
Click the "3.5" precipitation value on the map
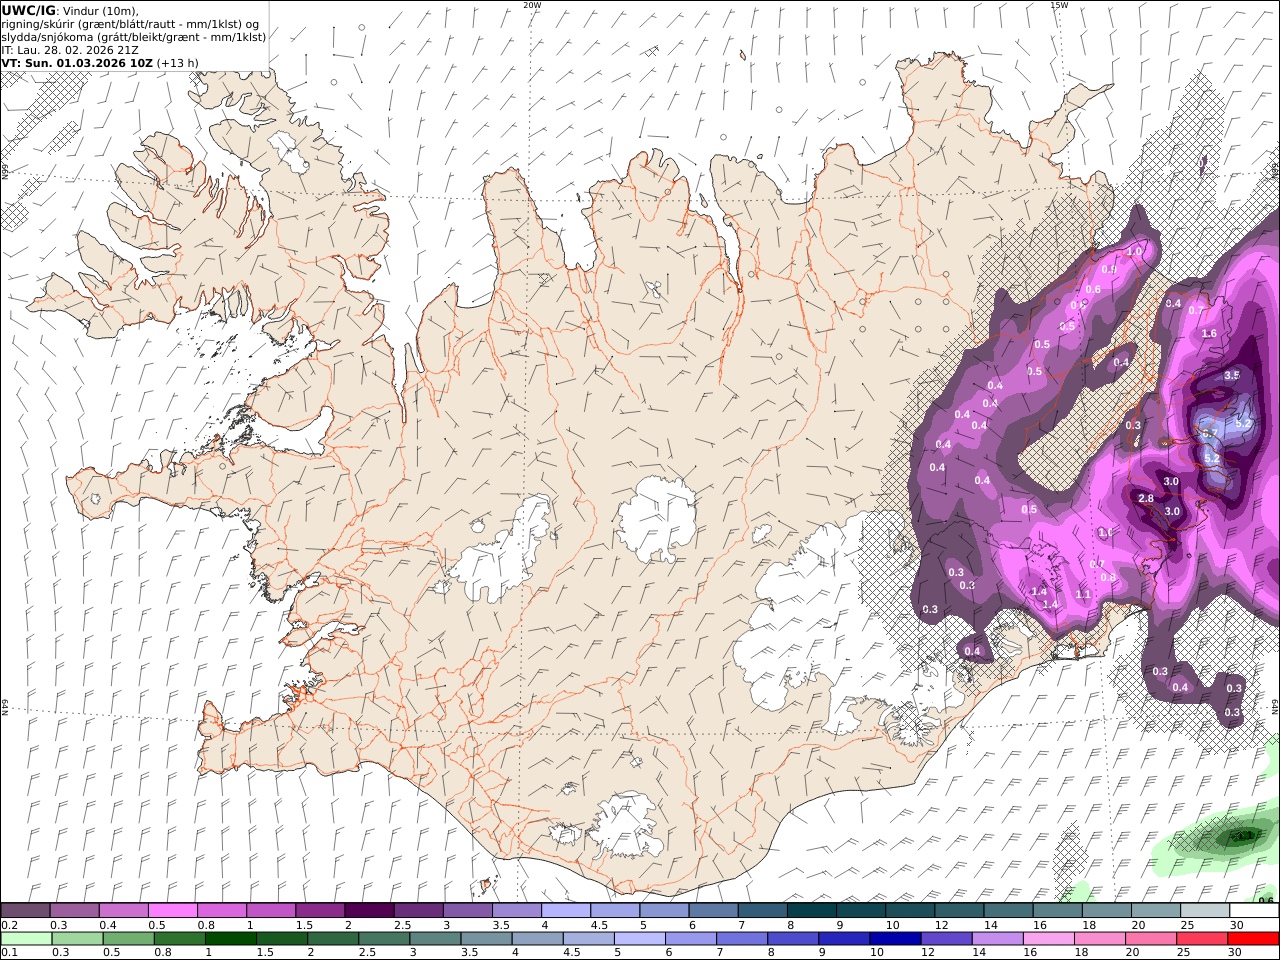coord(1231,375)
